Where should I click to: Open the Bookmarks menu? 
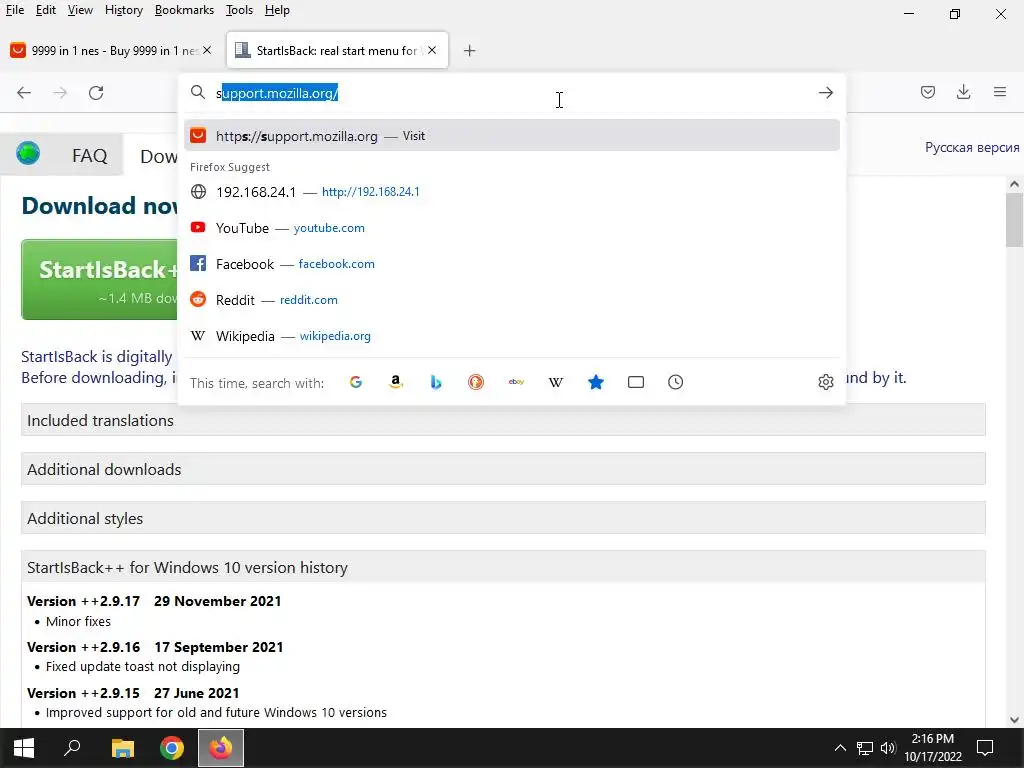point(184,10)
